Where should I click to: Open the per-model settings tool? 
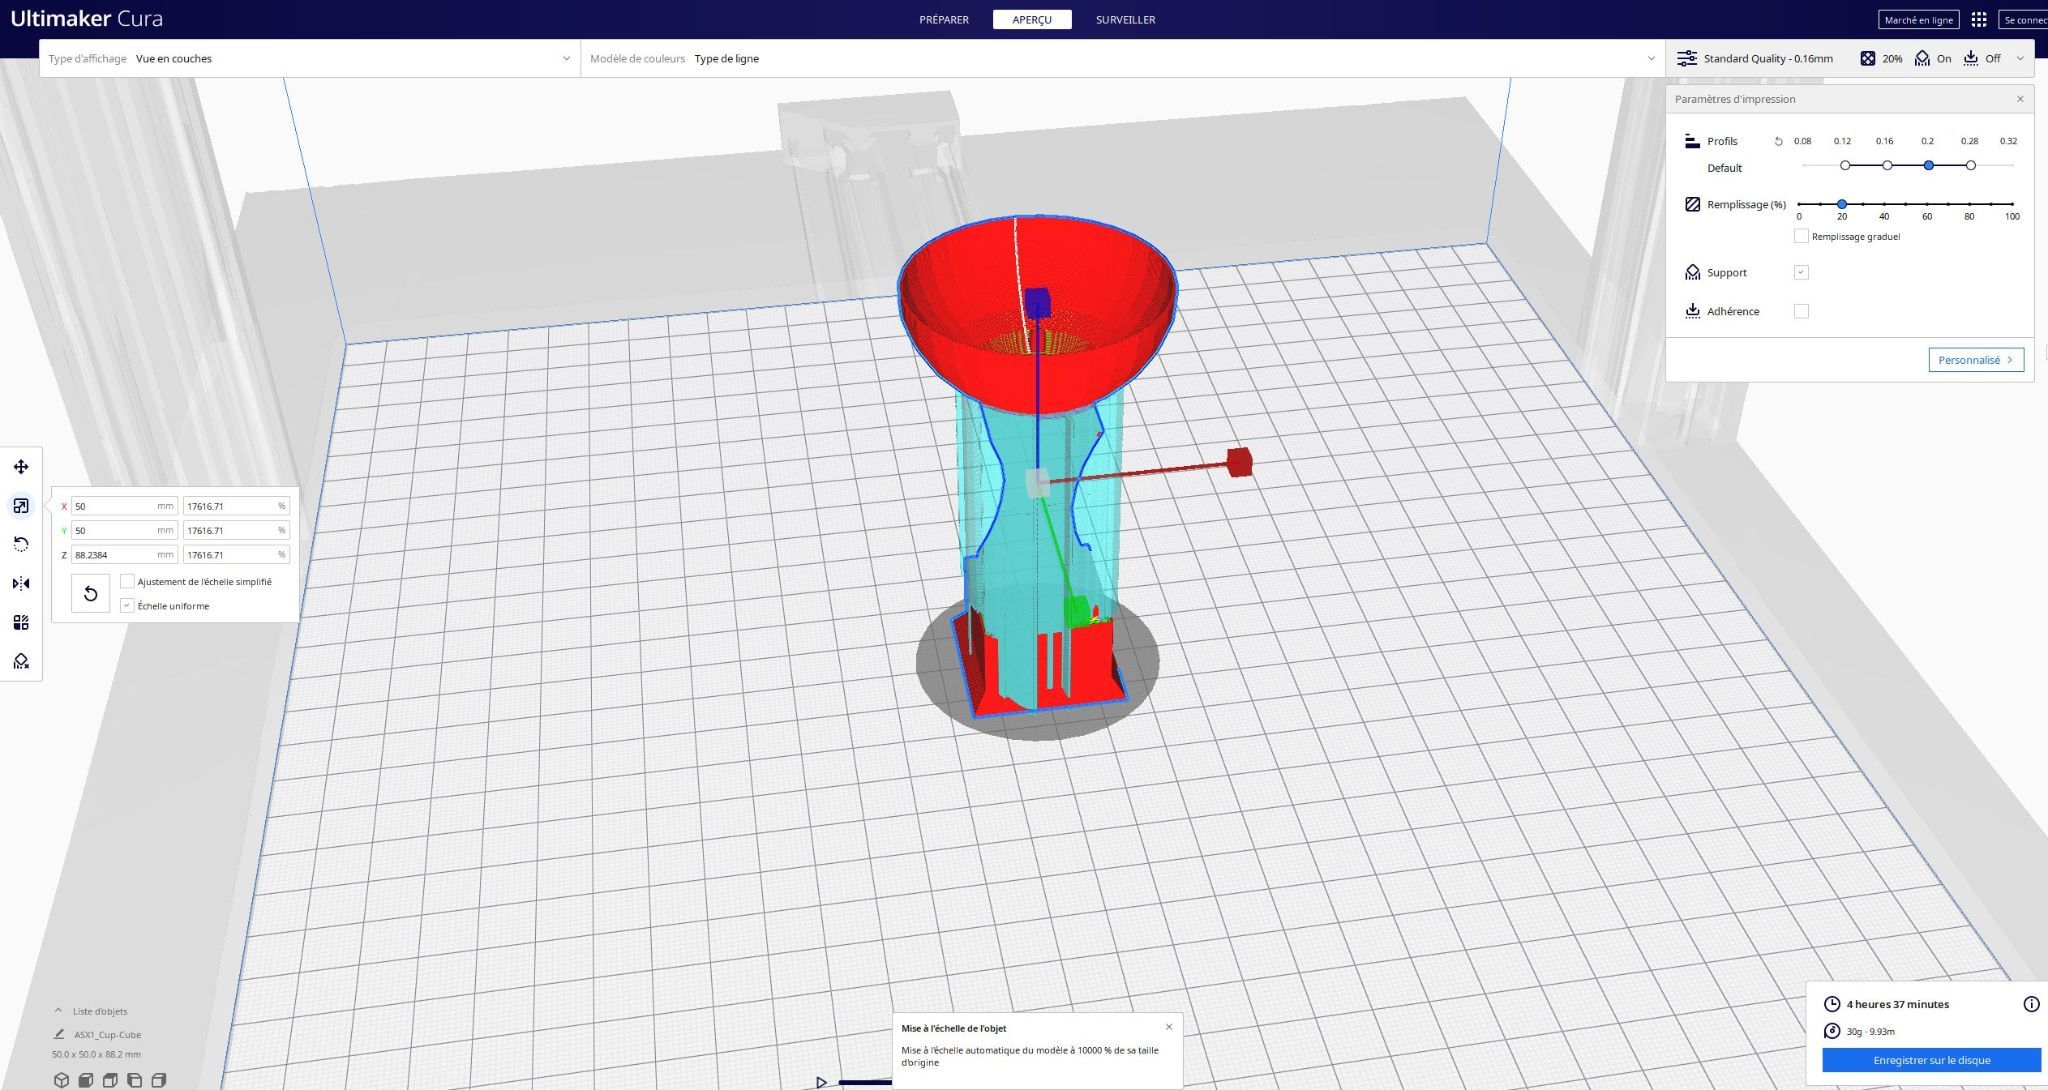(x=21, y=622)
